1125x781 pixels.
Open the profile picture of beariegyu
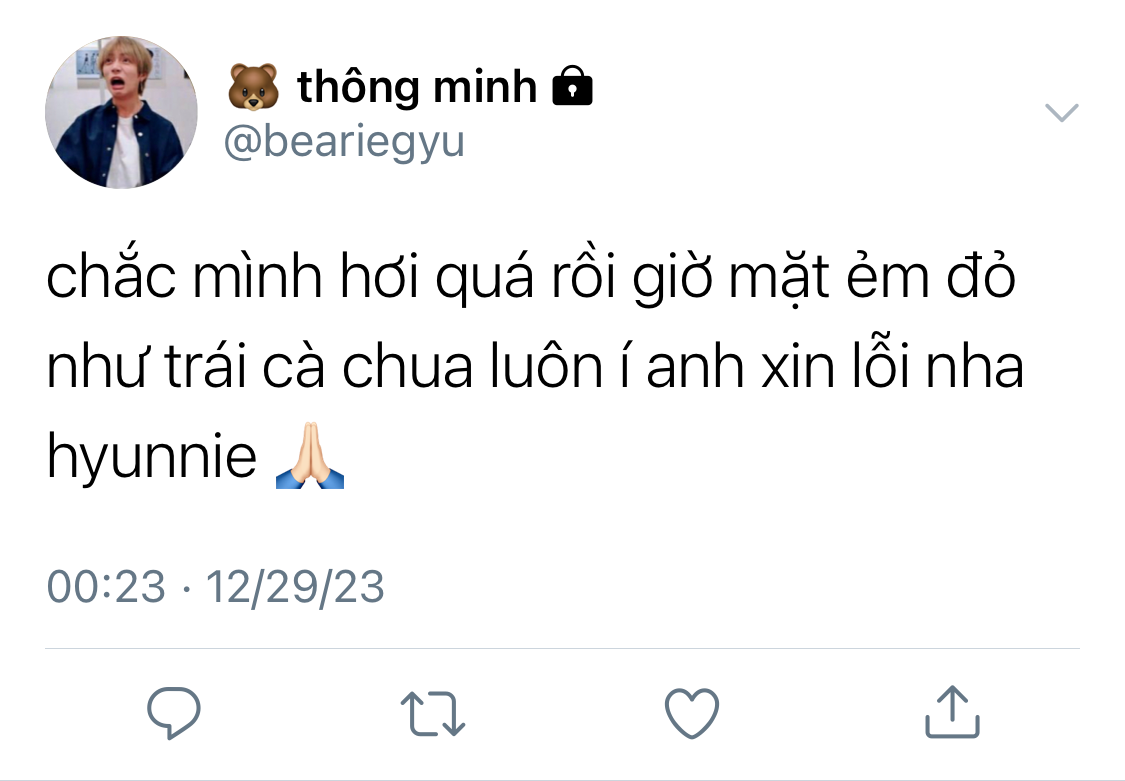click(x=121, y=112)
